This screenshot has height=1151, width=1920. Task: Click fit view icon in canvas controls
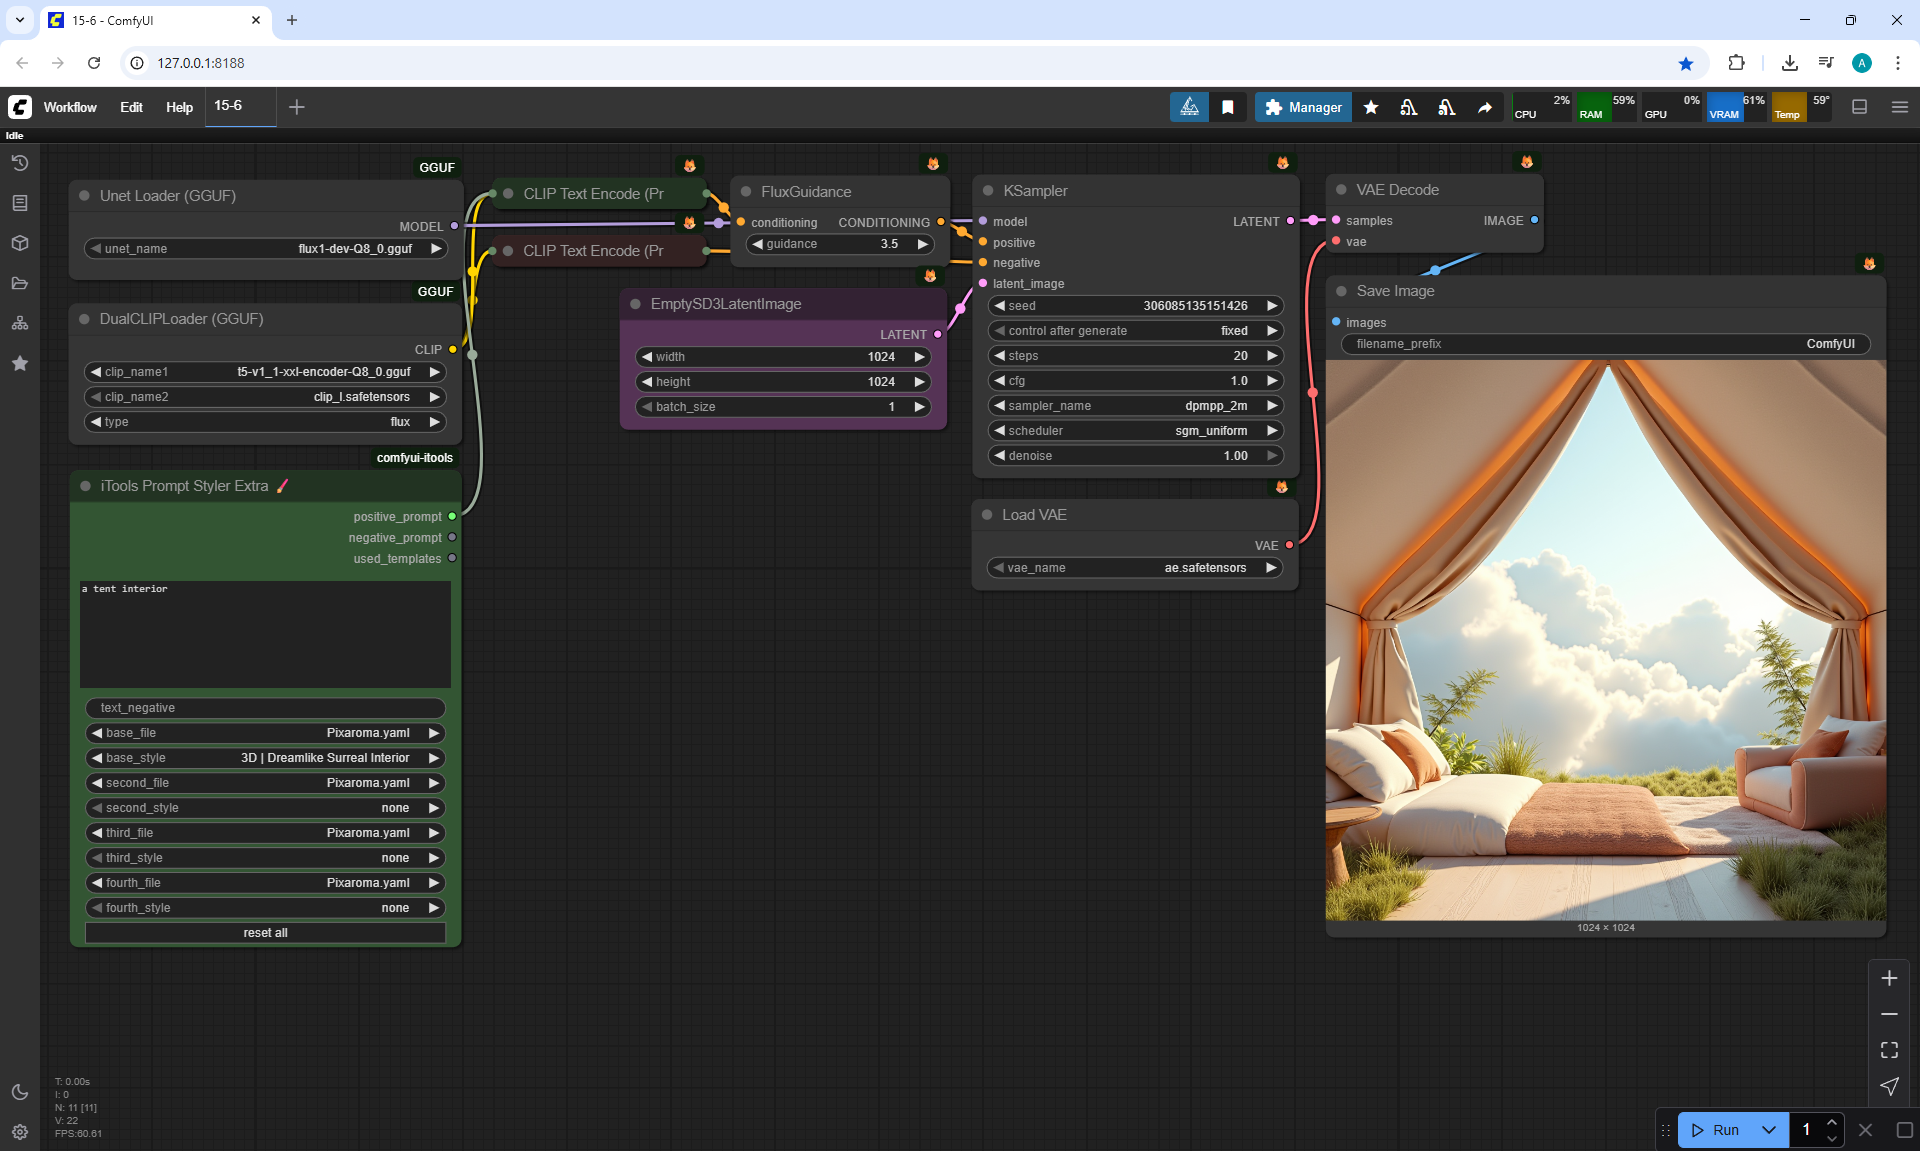(1889, 1050)
